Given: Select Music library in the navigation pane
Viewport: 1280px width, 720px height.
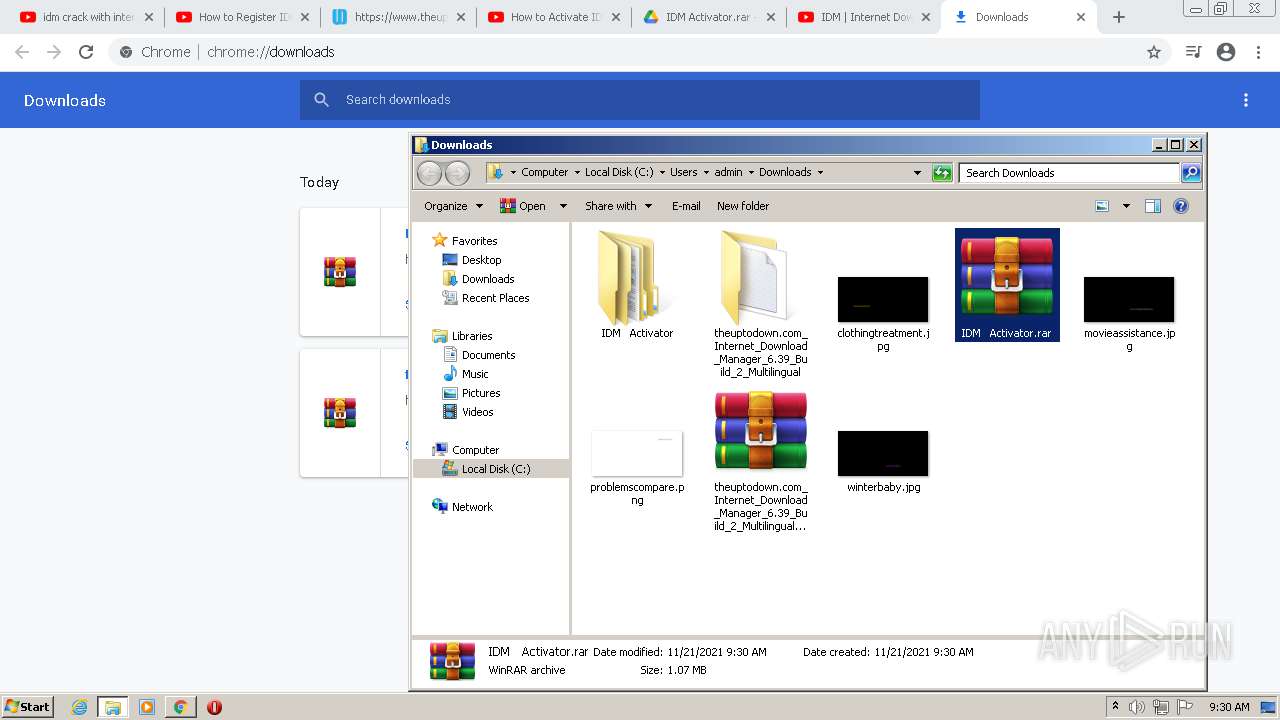Looking at the screenshot, I should 475,374.
